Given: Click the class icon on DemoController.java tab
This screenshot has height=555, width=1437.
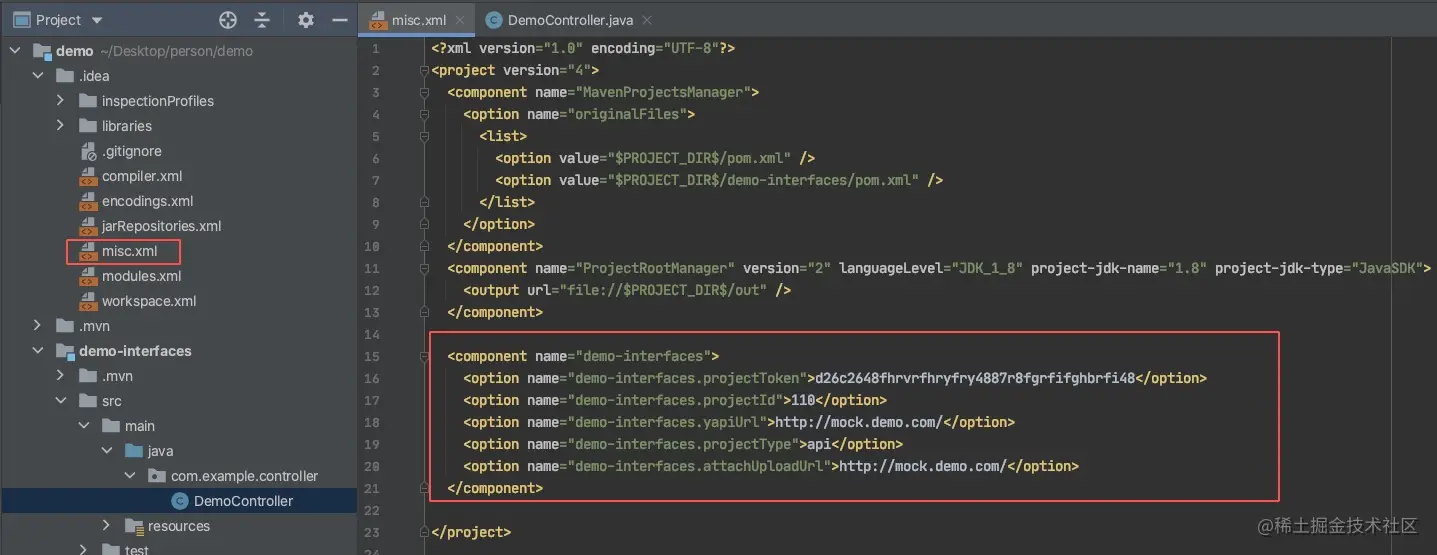Looking at the screenshot, I should (x=494, y=20).
